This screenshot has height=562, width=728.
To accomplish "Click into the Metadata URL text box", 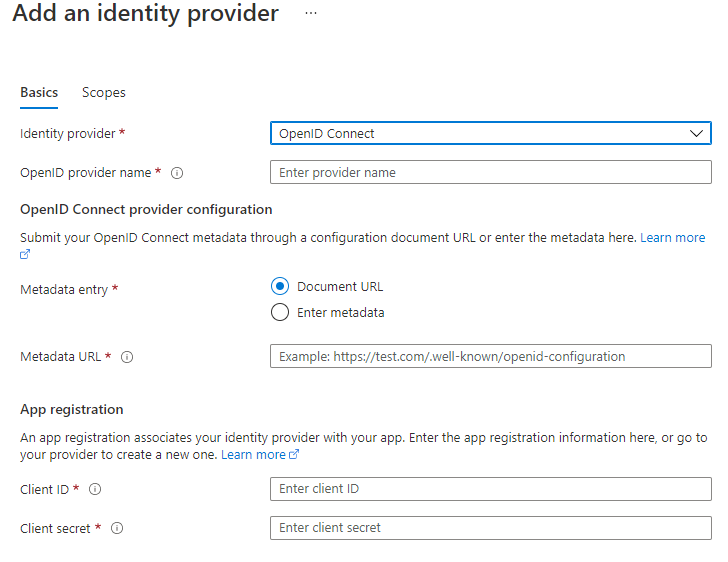I will (x=490, y=357).
